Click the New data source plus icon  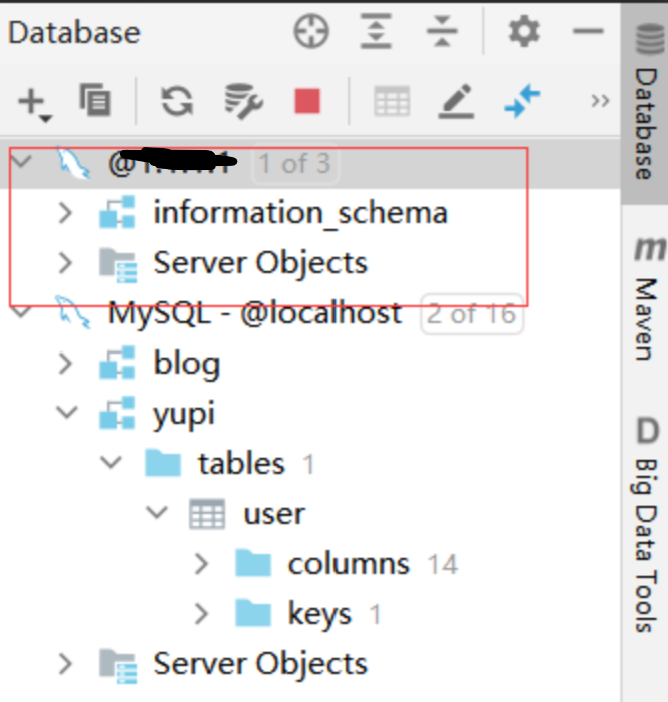[x=32, y=100]
